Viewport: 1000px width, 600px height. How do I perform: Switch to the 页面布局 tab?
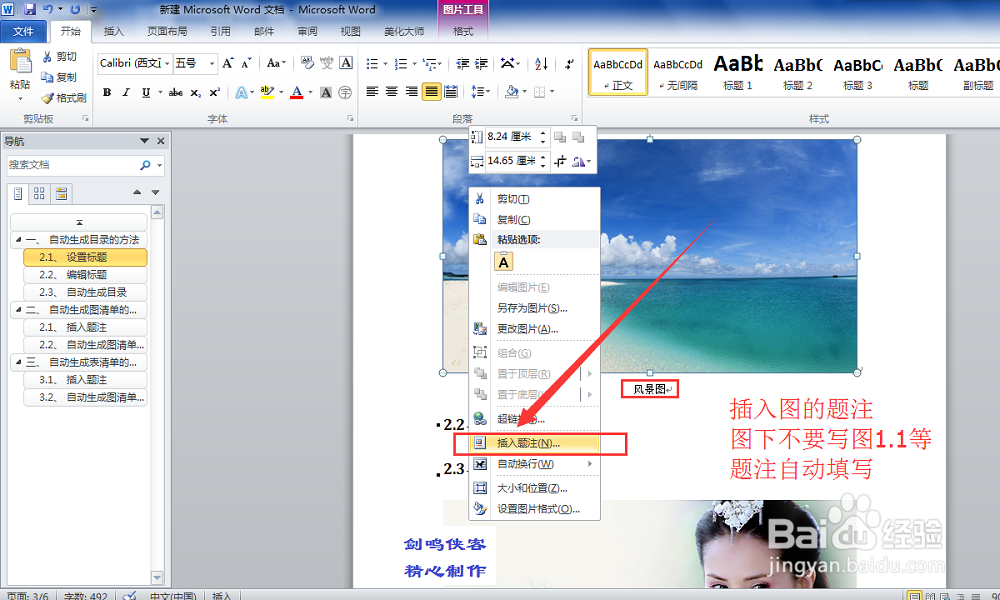click(167, 31)
